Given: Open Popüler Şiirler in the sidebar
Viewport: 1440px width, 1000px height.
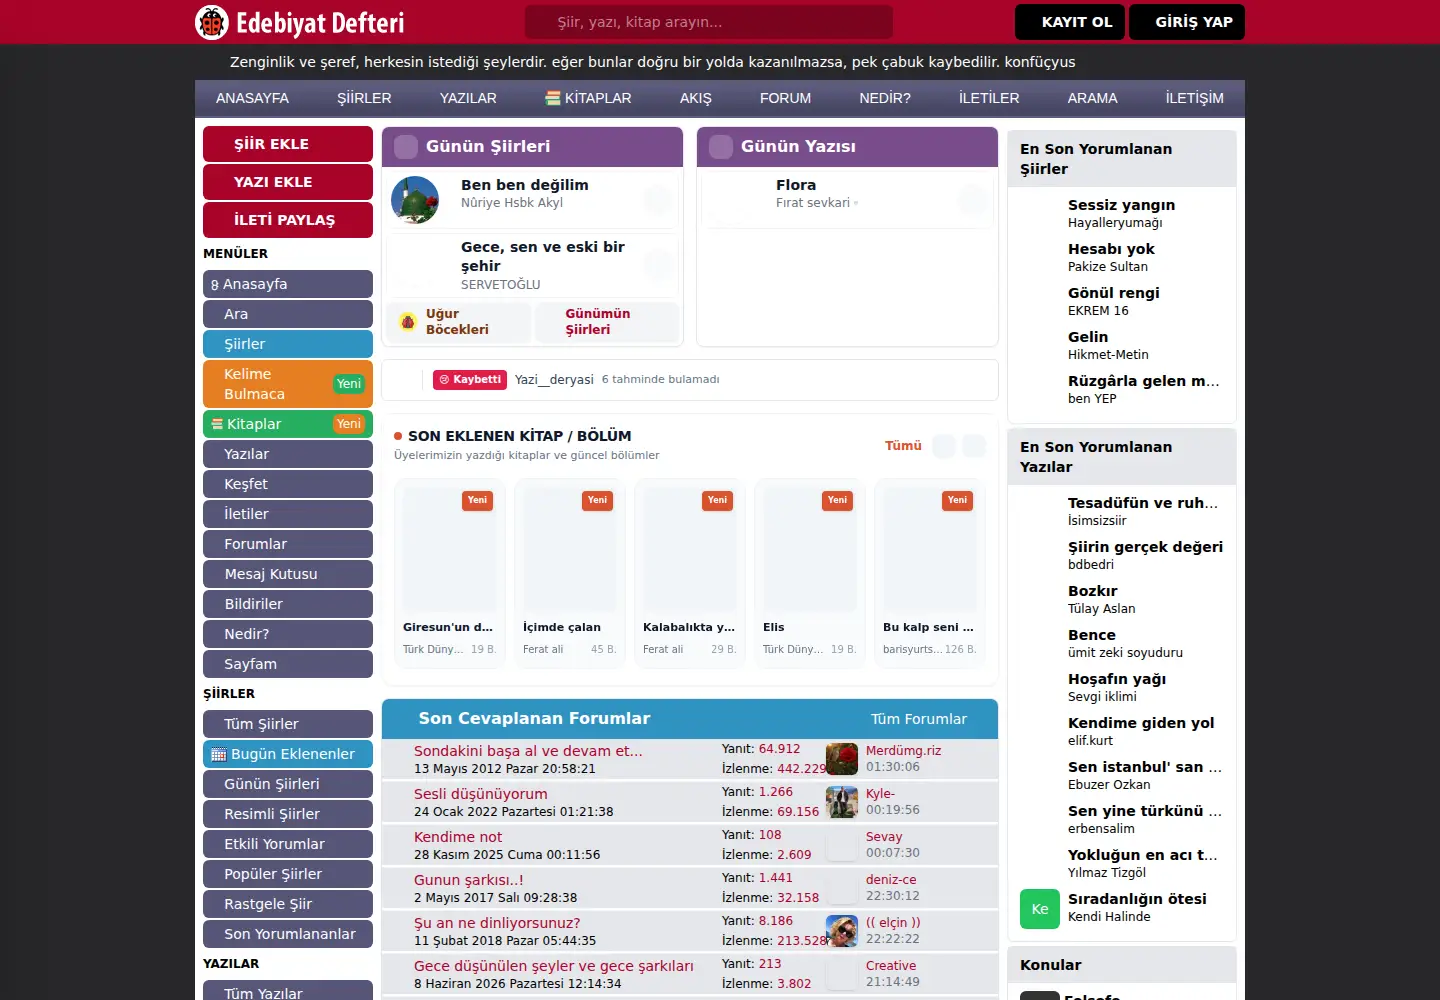Looking at the screenshot, I should click(288, 874).
